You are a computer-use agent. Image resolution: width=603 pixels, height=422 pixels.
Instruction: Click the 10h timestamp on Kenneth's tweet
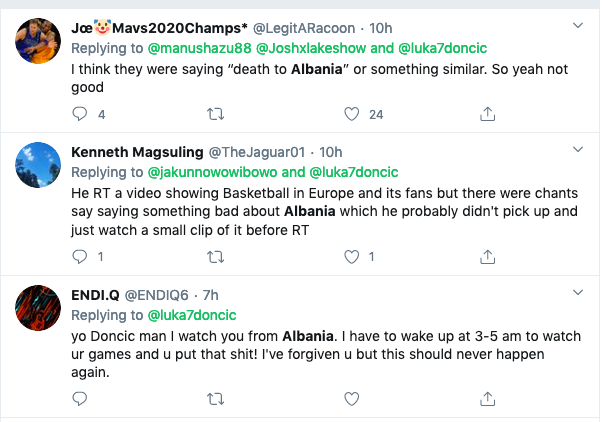pos(330,152)
